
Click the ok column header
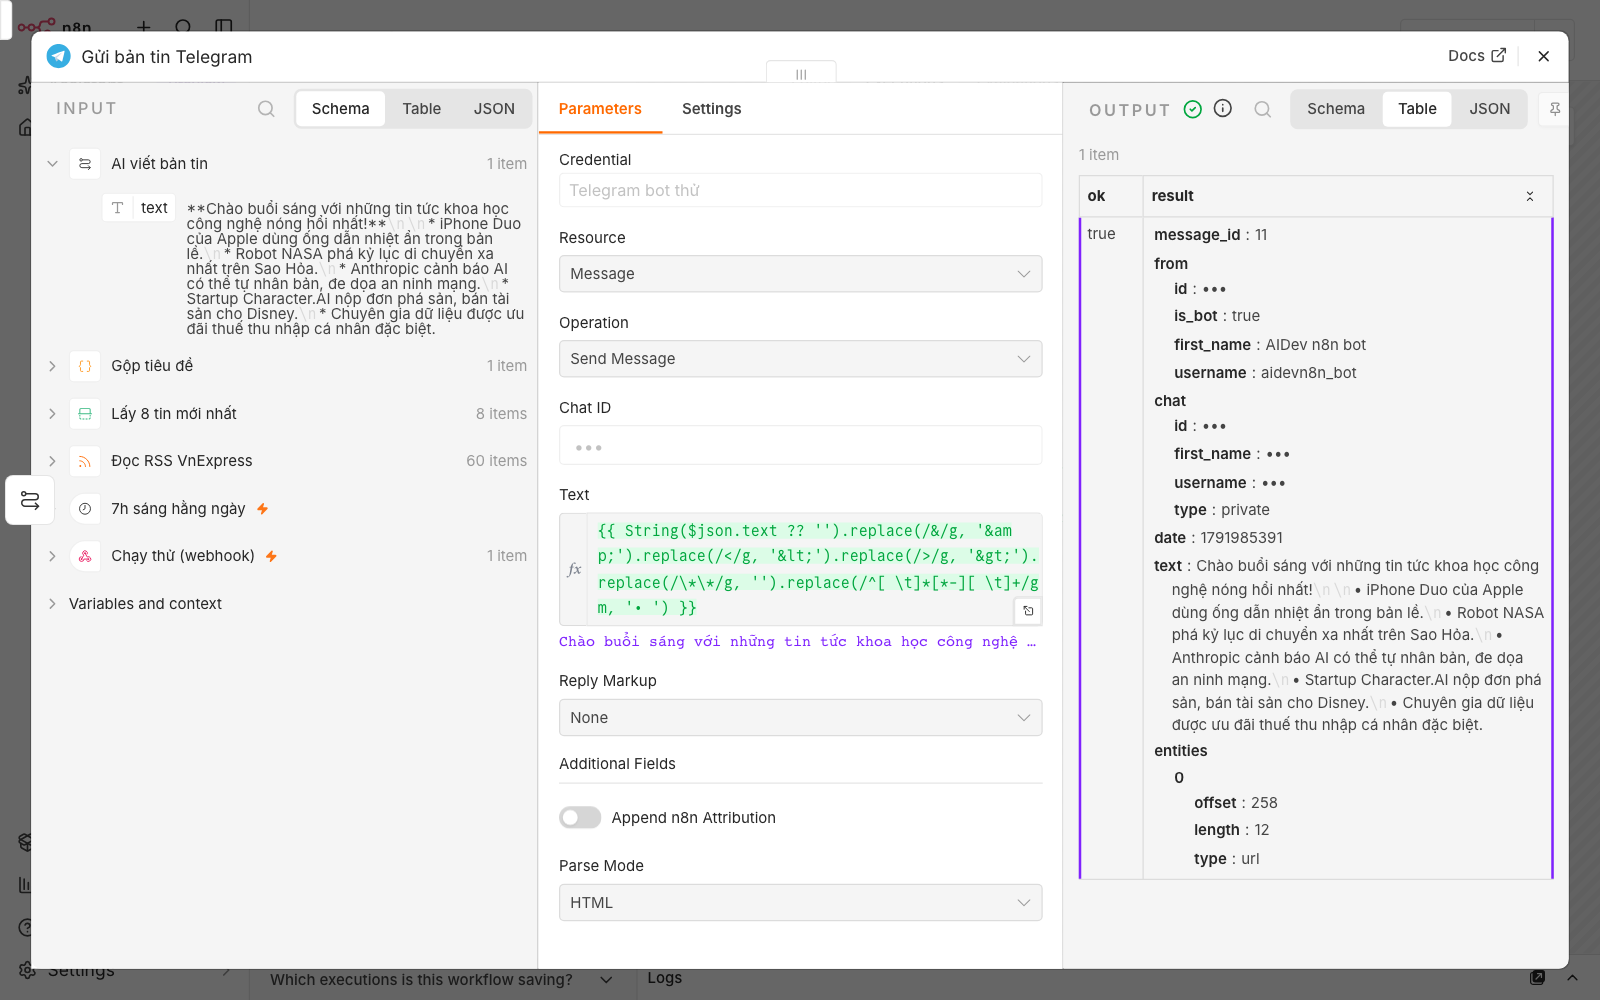pyautogui.click(x=1111, y=196)
